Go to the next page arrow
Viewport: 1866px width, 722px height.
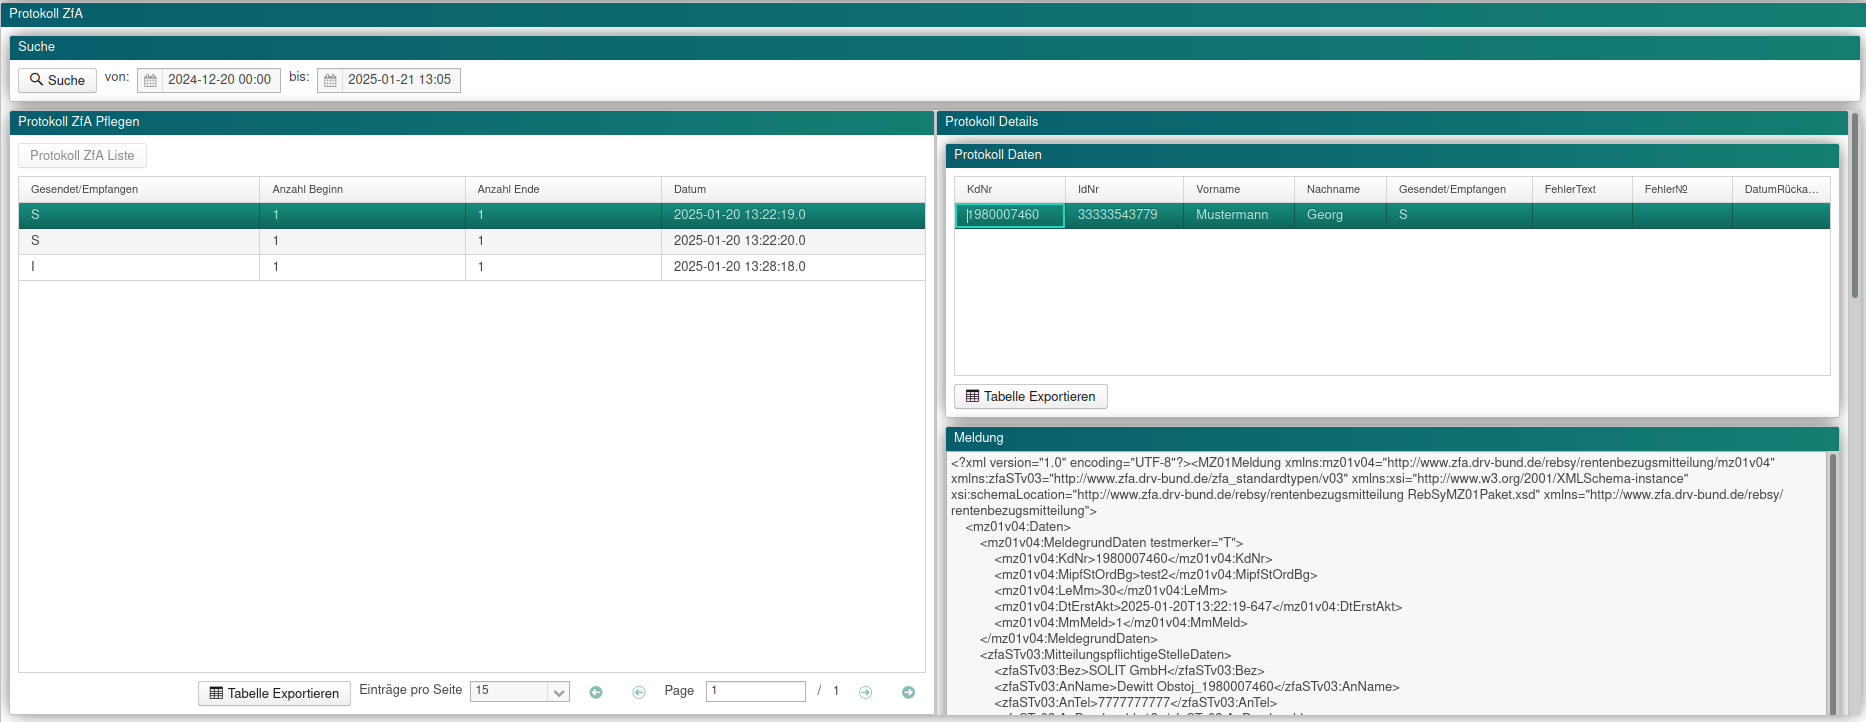click(x=866, y=692)
